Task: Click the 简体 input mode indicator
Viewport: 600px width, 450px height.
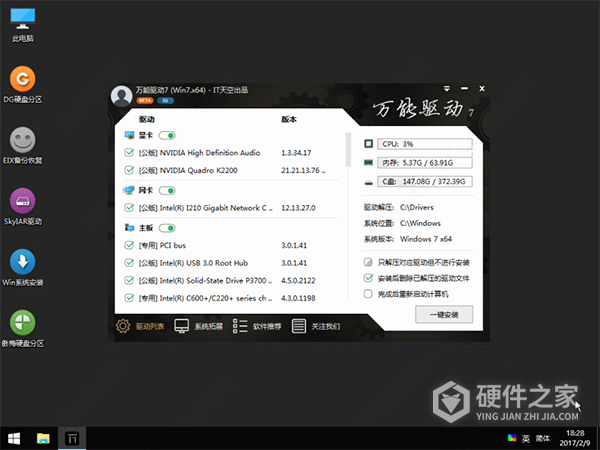Action: coord(543,439)
